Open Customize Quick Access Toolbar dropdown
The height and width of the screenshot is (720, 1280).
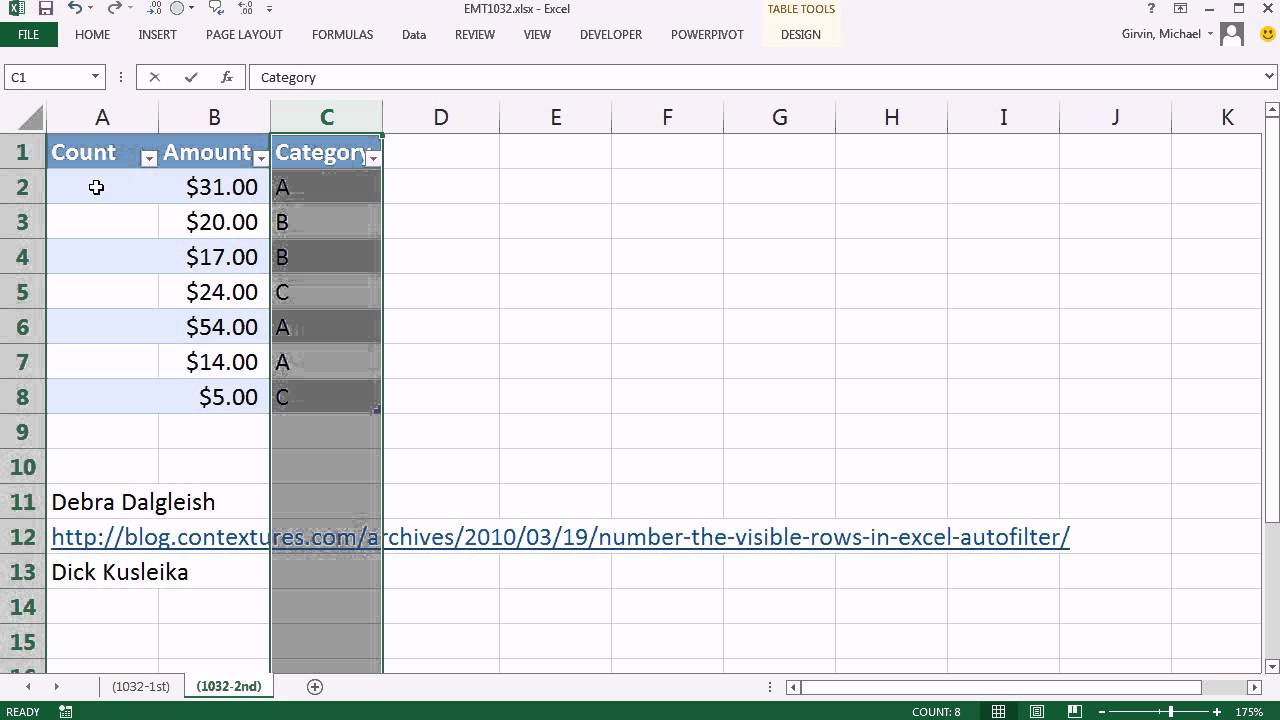pyautogui.click(x=270, y=9)
